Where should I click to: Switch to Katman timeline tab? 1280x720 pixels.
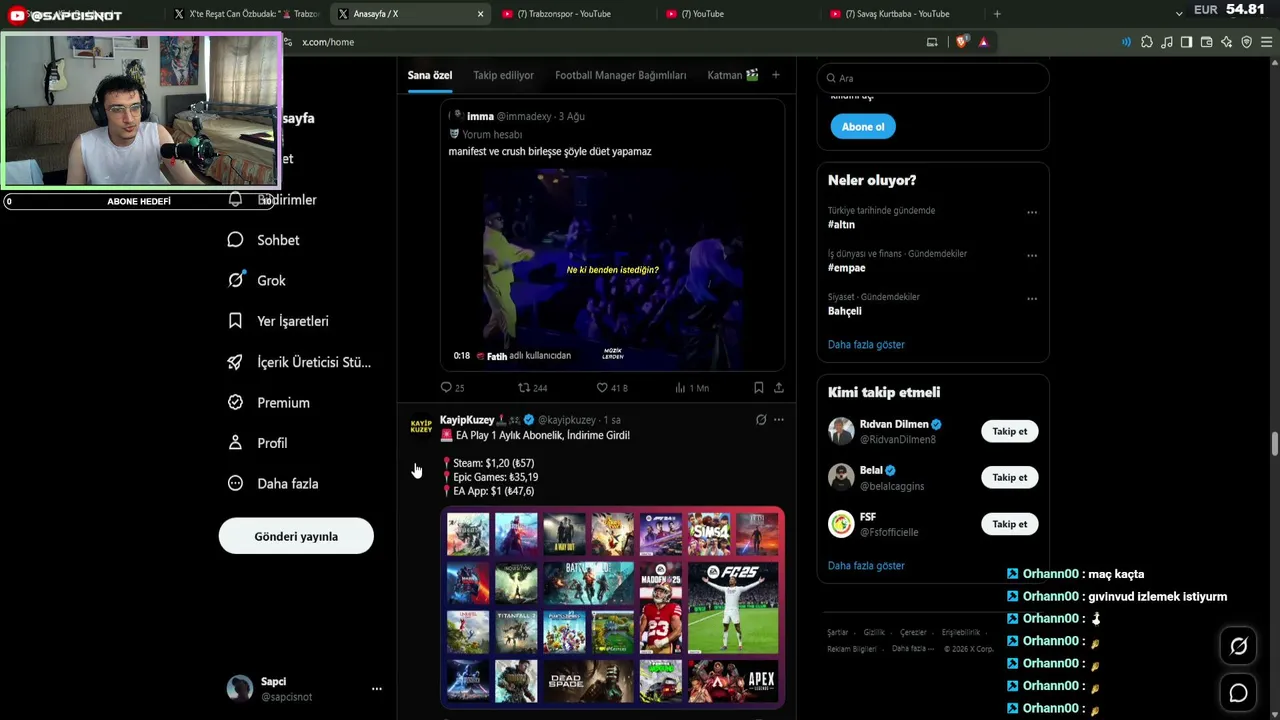pyautogui.click(x=733, y=75)
